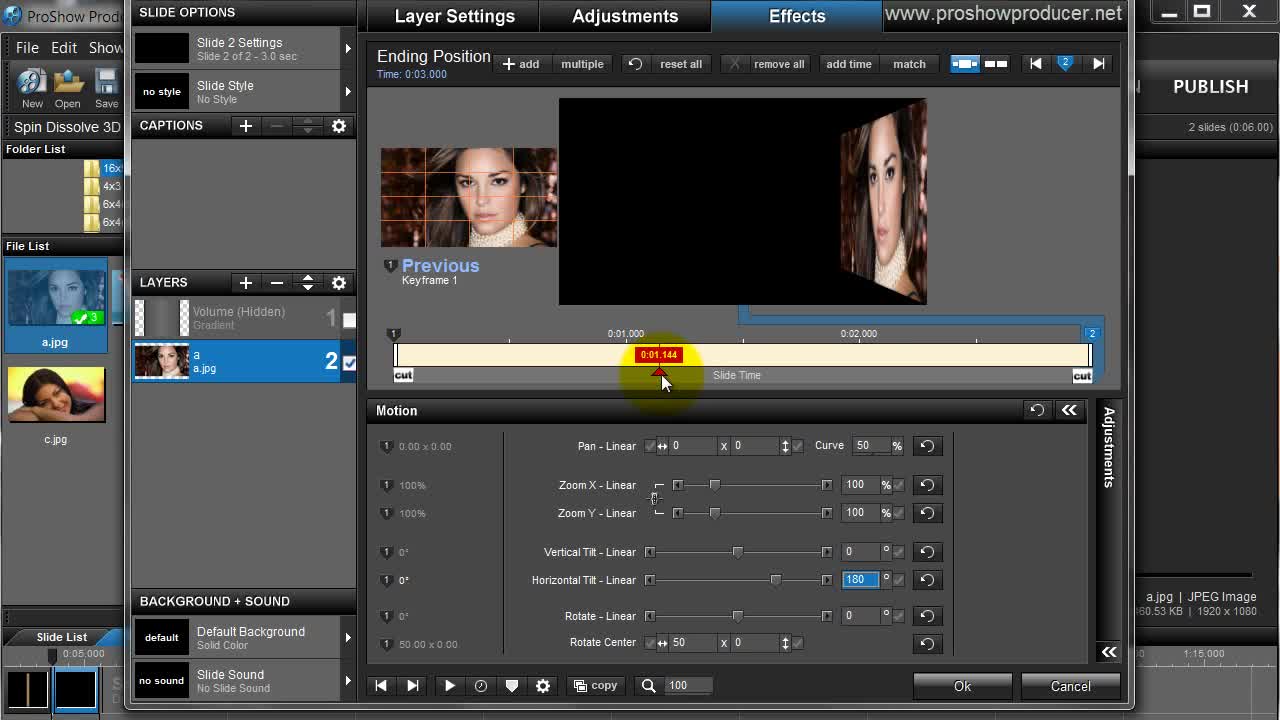Collapse the Motion panel with double-arrow icon
Viewport: 1280px width, 720px height.
[x=1069, y=410]
